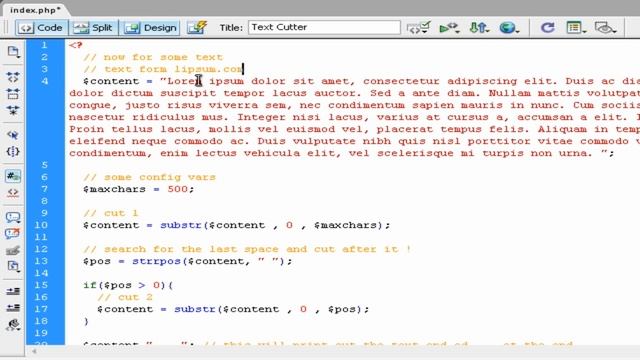Open the Format Source Code menu
The height and width of the screenshot is (360, 640).
(13, 324)
